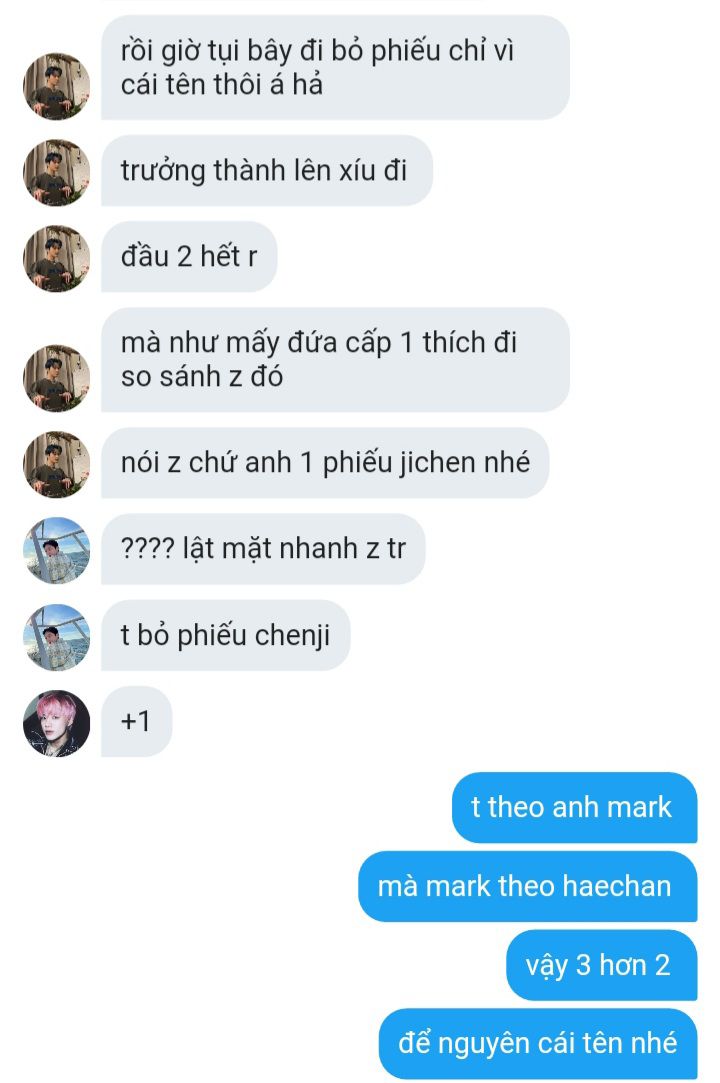Open profile picture next to 't bỏ phiếu chenji'

(57, 637)
